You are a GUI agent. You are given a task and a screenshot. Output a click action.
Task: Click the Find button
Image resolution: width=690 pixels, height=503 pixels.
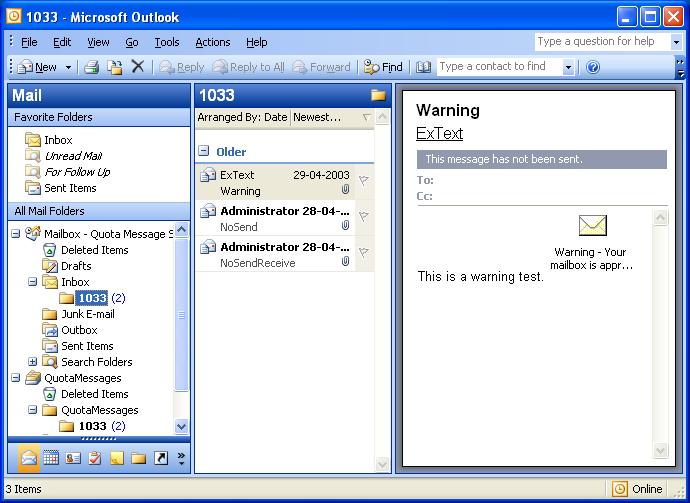(x=383, y=67)
